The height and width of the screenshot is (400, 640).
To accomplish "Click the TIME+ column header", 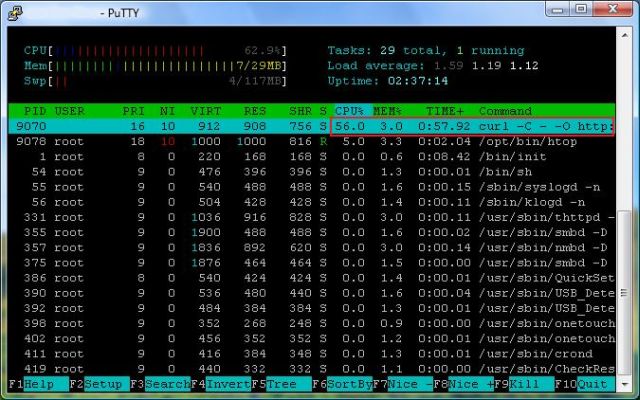I will [x=444, y=111].
